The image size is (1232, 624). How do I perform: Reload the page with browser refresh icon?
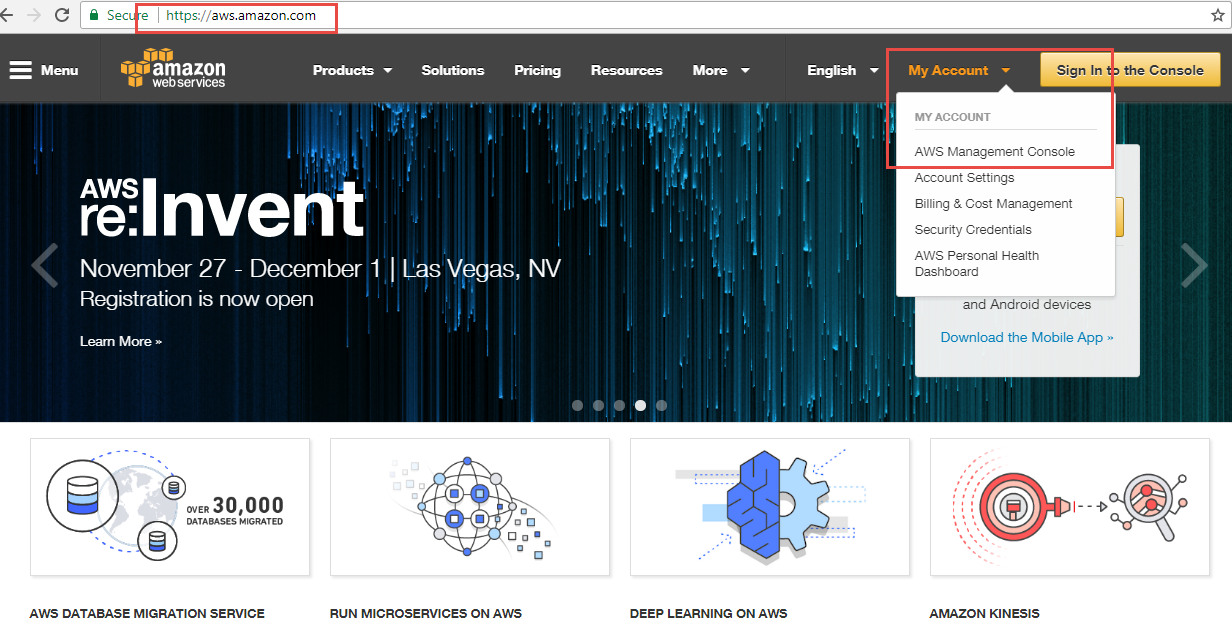pyautogui.click(x=62, y=15)
